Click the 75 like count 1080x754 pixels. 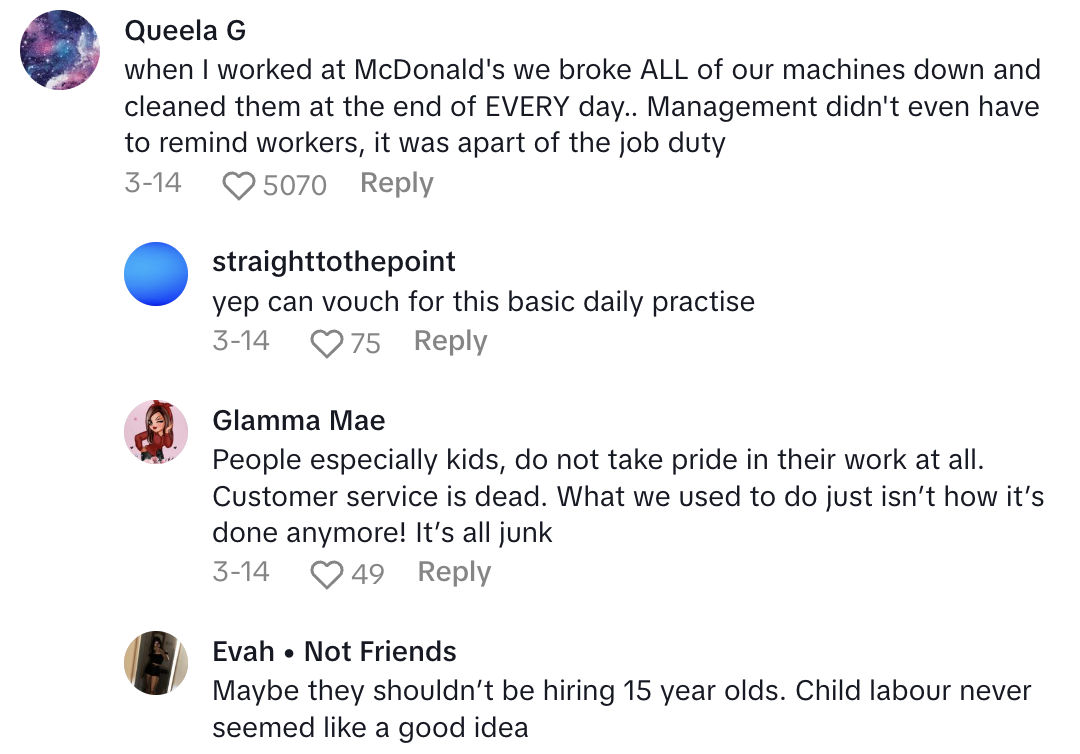coord(366,344)
